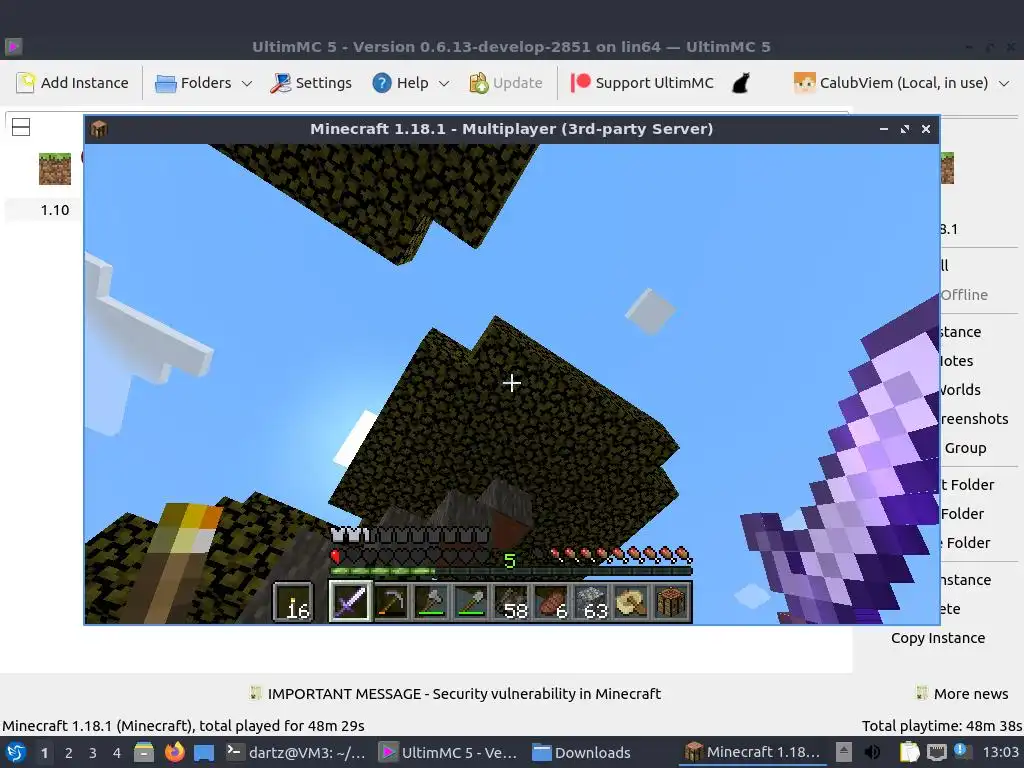The width and height of the screenshot is (1024, 768).
Task: Select the shovel hotbar slot
Action: pyautogui.click(x=472, y=601)
